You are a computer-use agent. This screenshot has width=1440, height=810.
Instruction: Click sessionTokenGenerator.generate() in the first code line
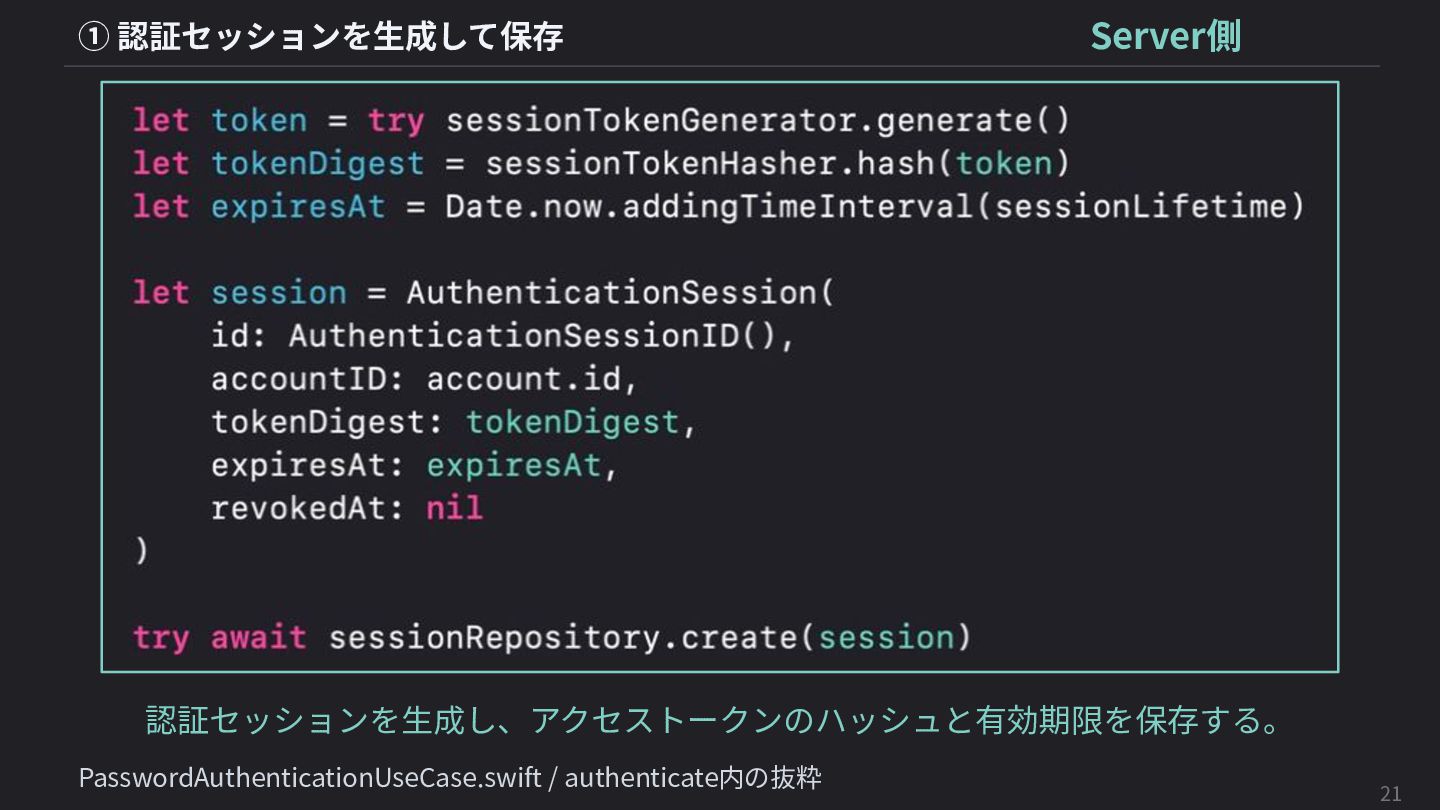(758, 120)
